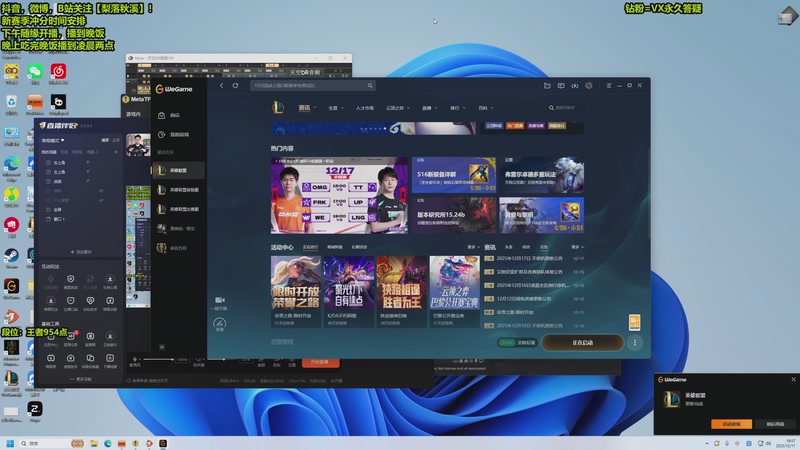Switch news list to 头条 tab
800x450 pixels.
point(509,247)
